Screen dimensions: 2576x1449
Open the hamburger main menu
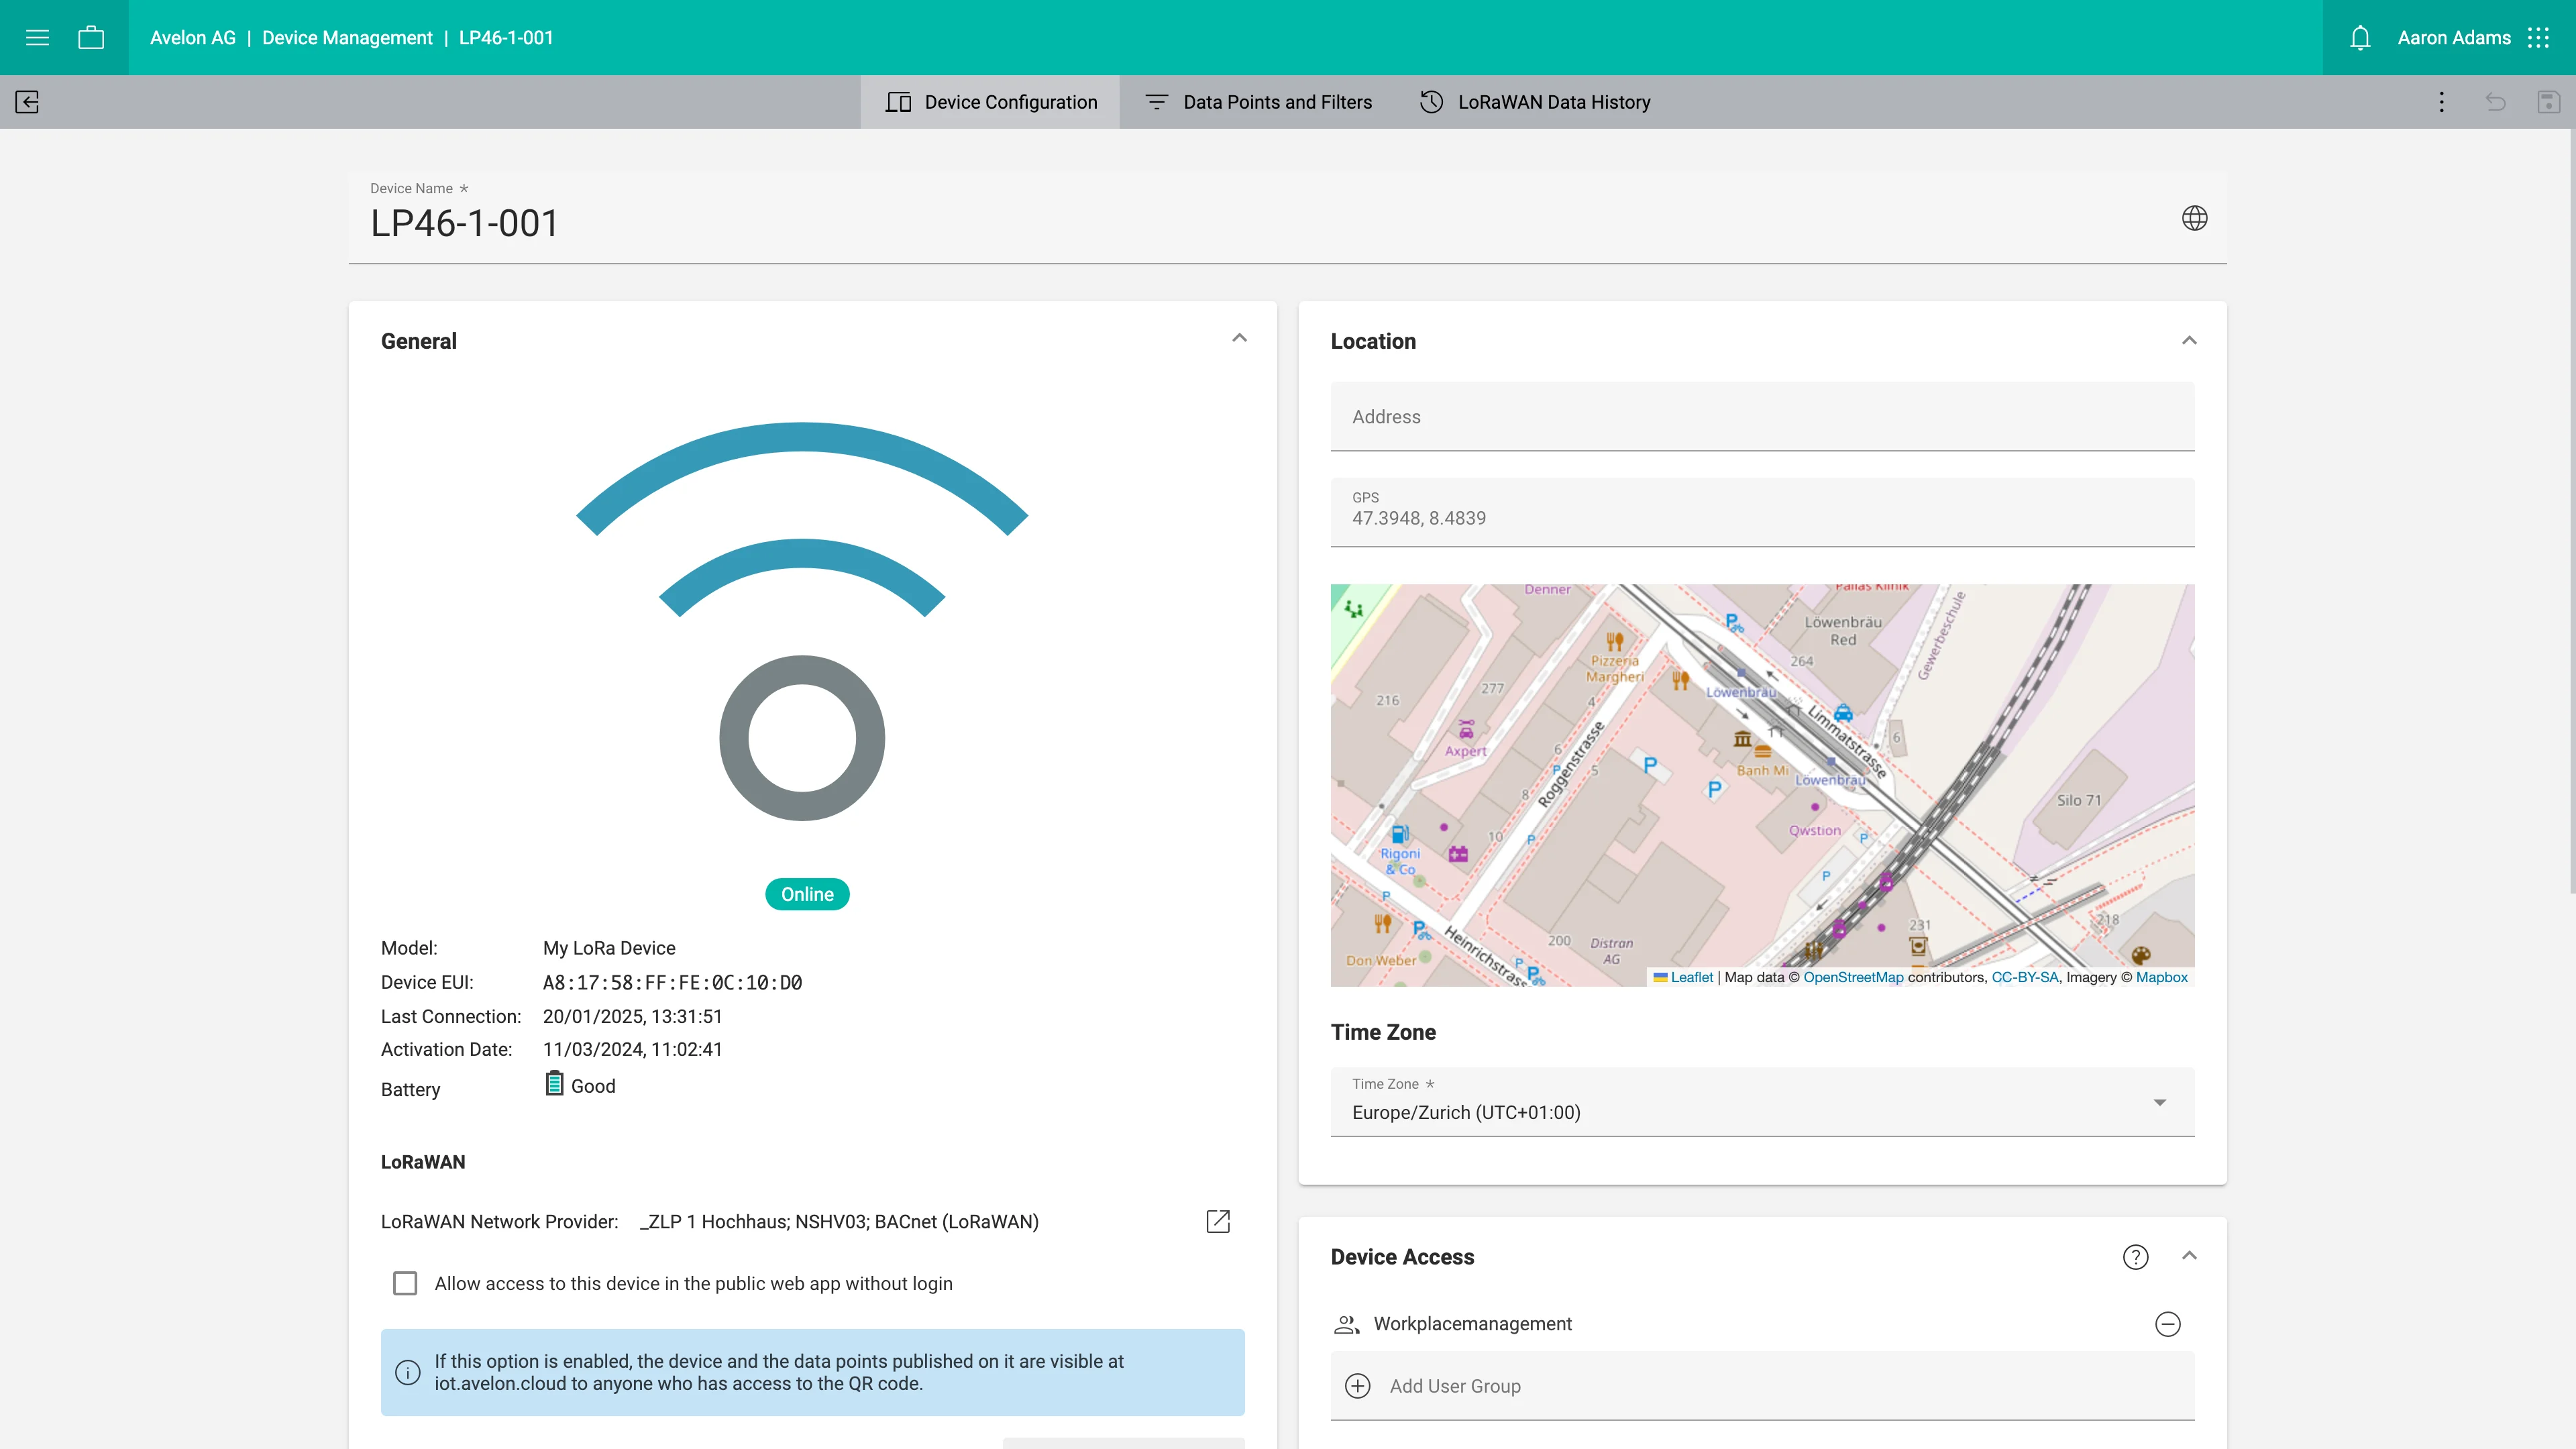point(37,38)
